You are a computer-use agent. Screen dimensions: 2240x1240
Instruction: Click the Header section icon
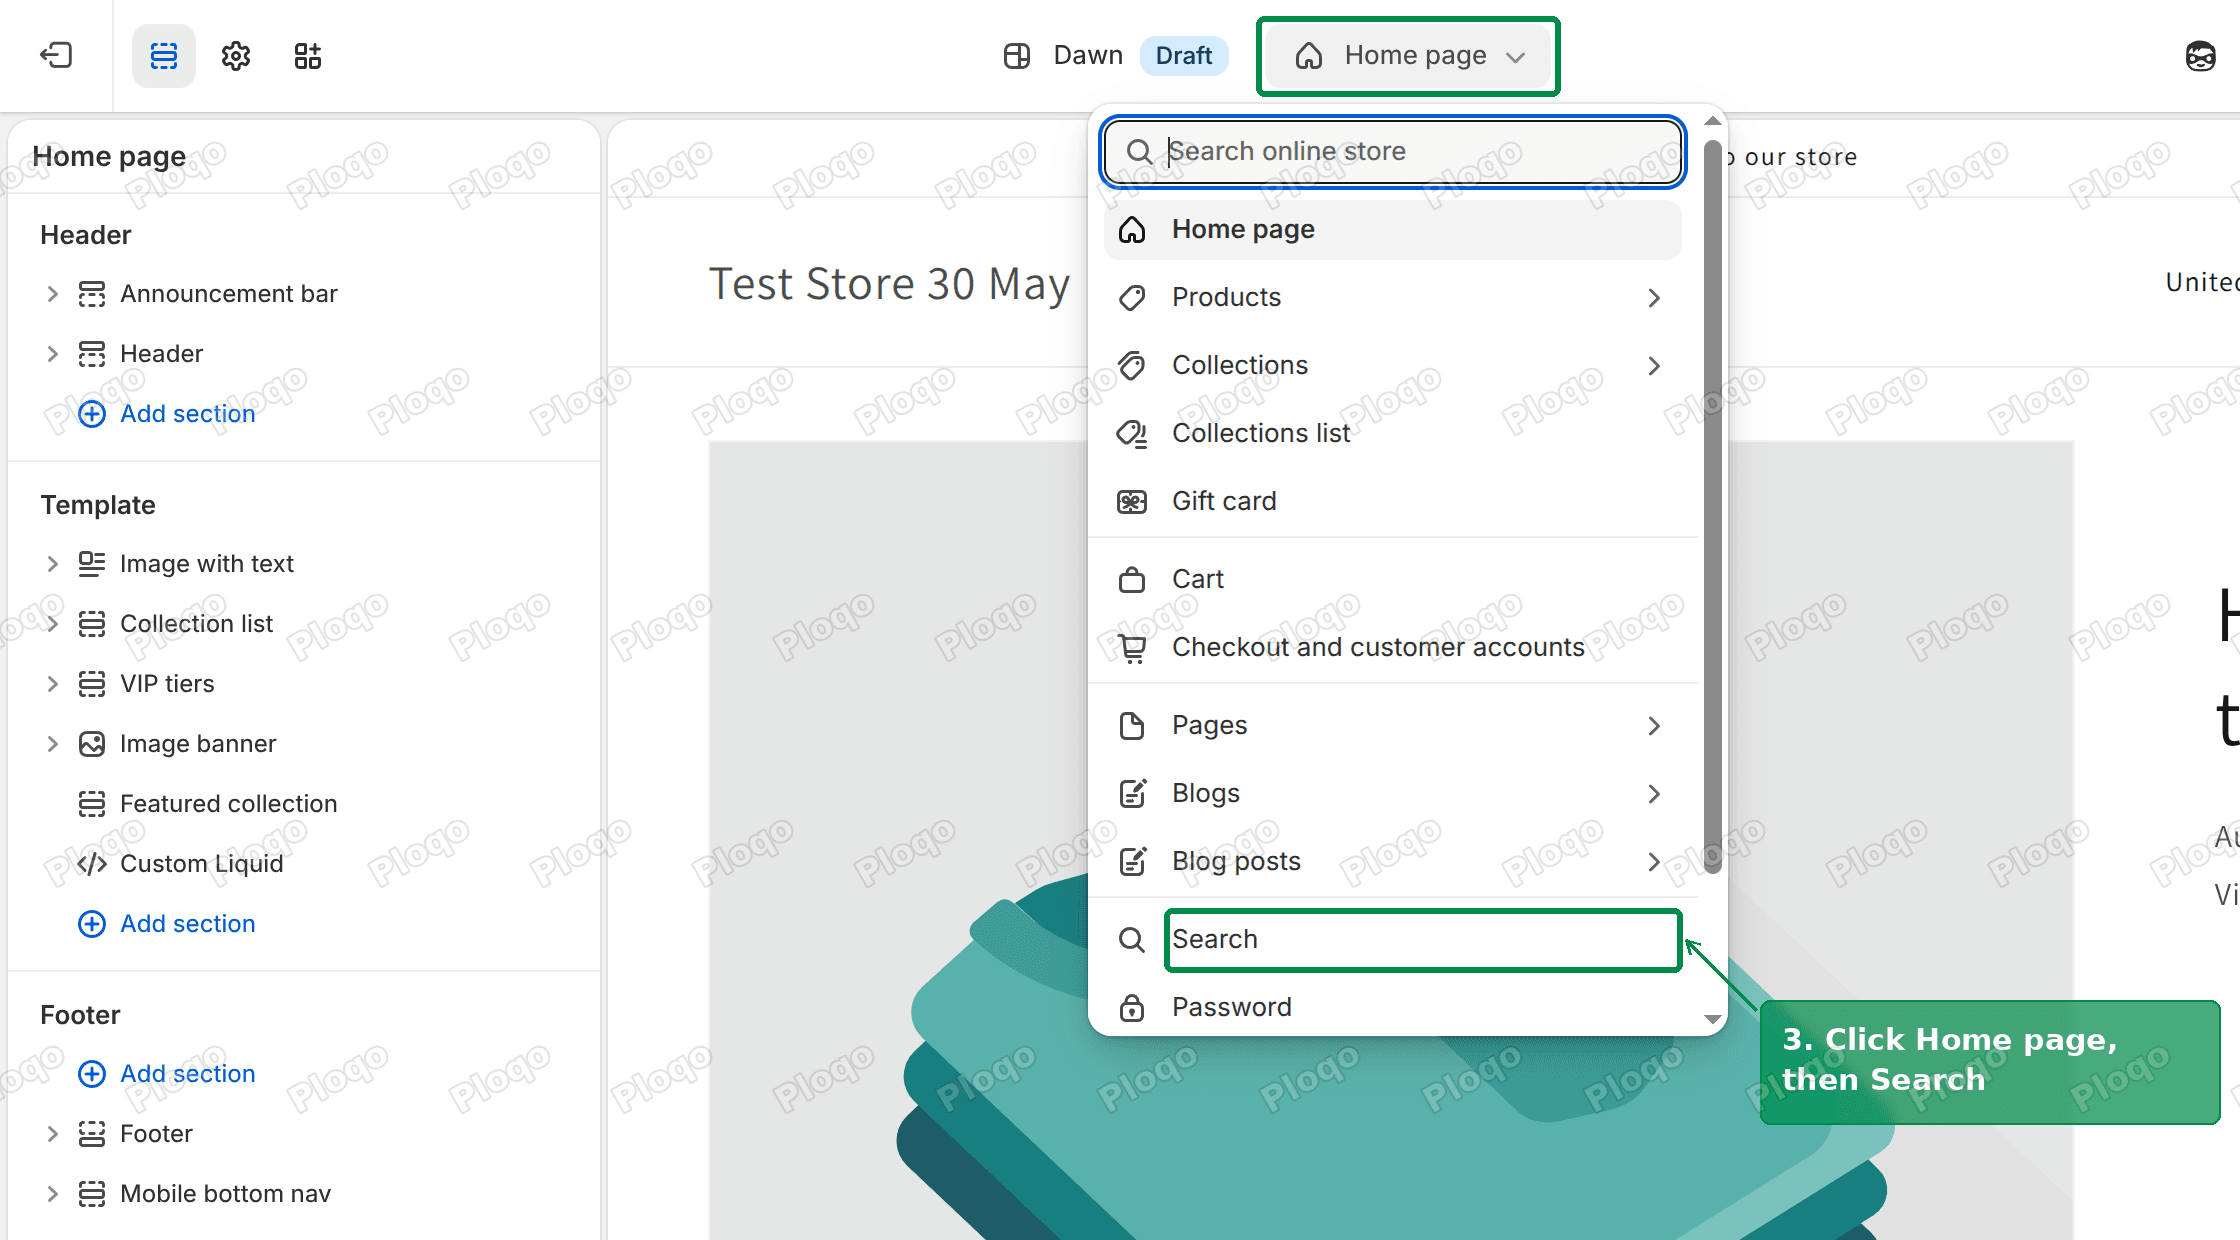92,354
